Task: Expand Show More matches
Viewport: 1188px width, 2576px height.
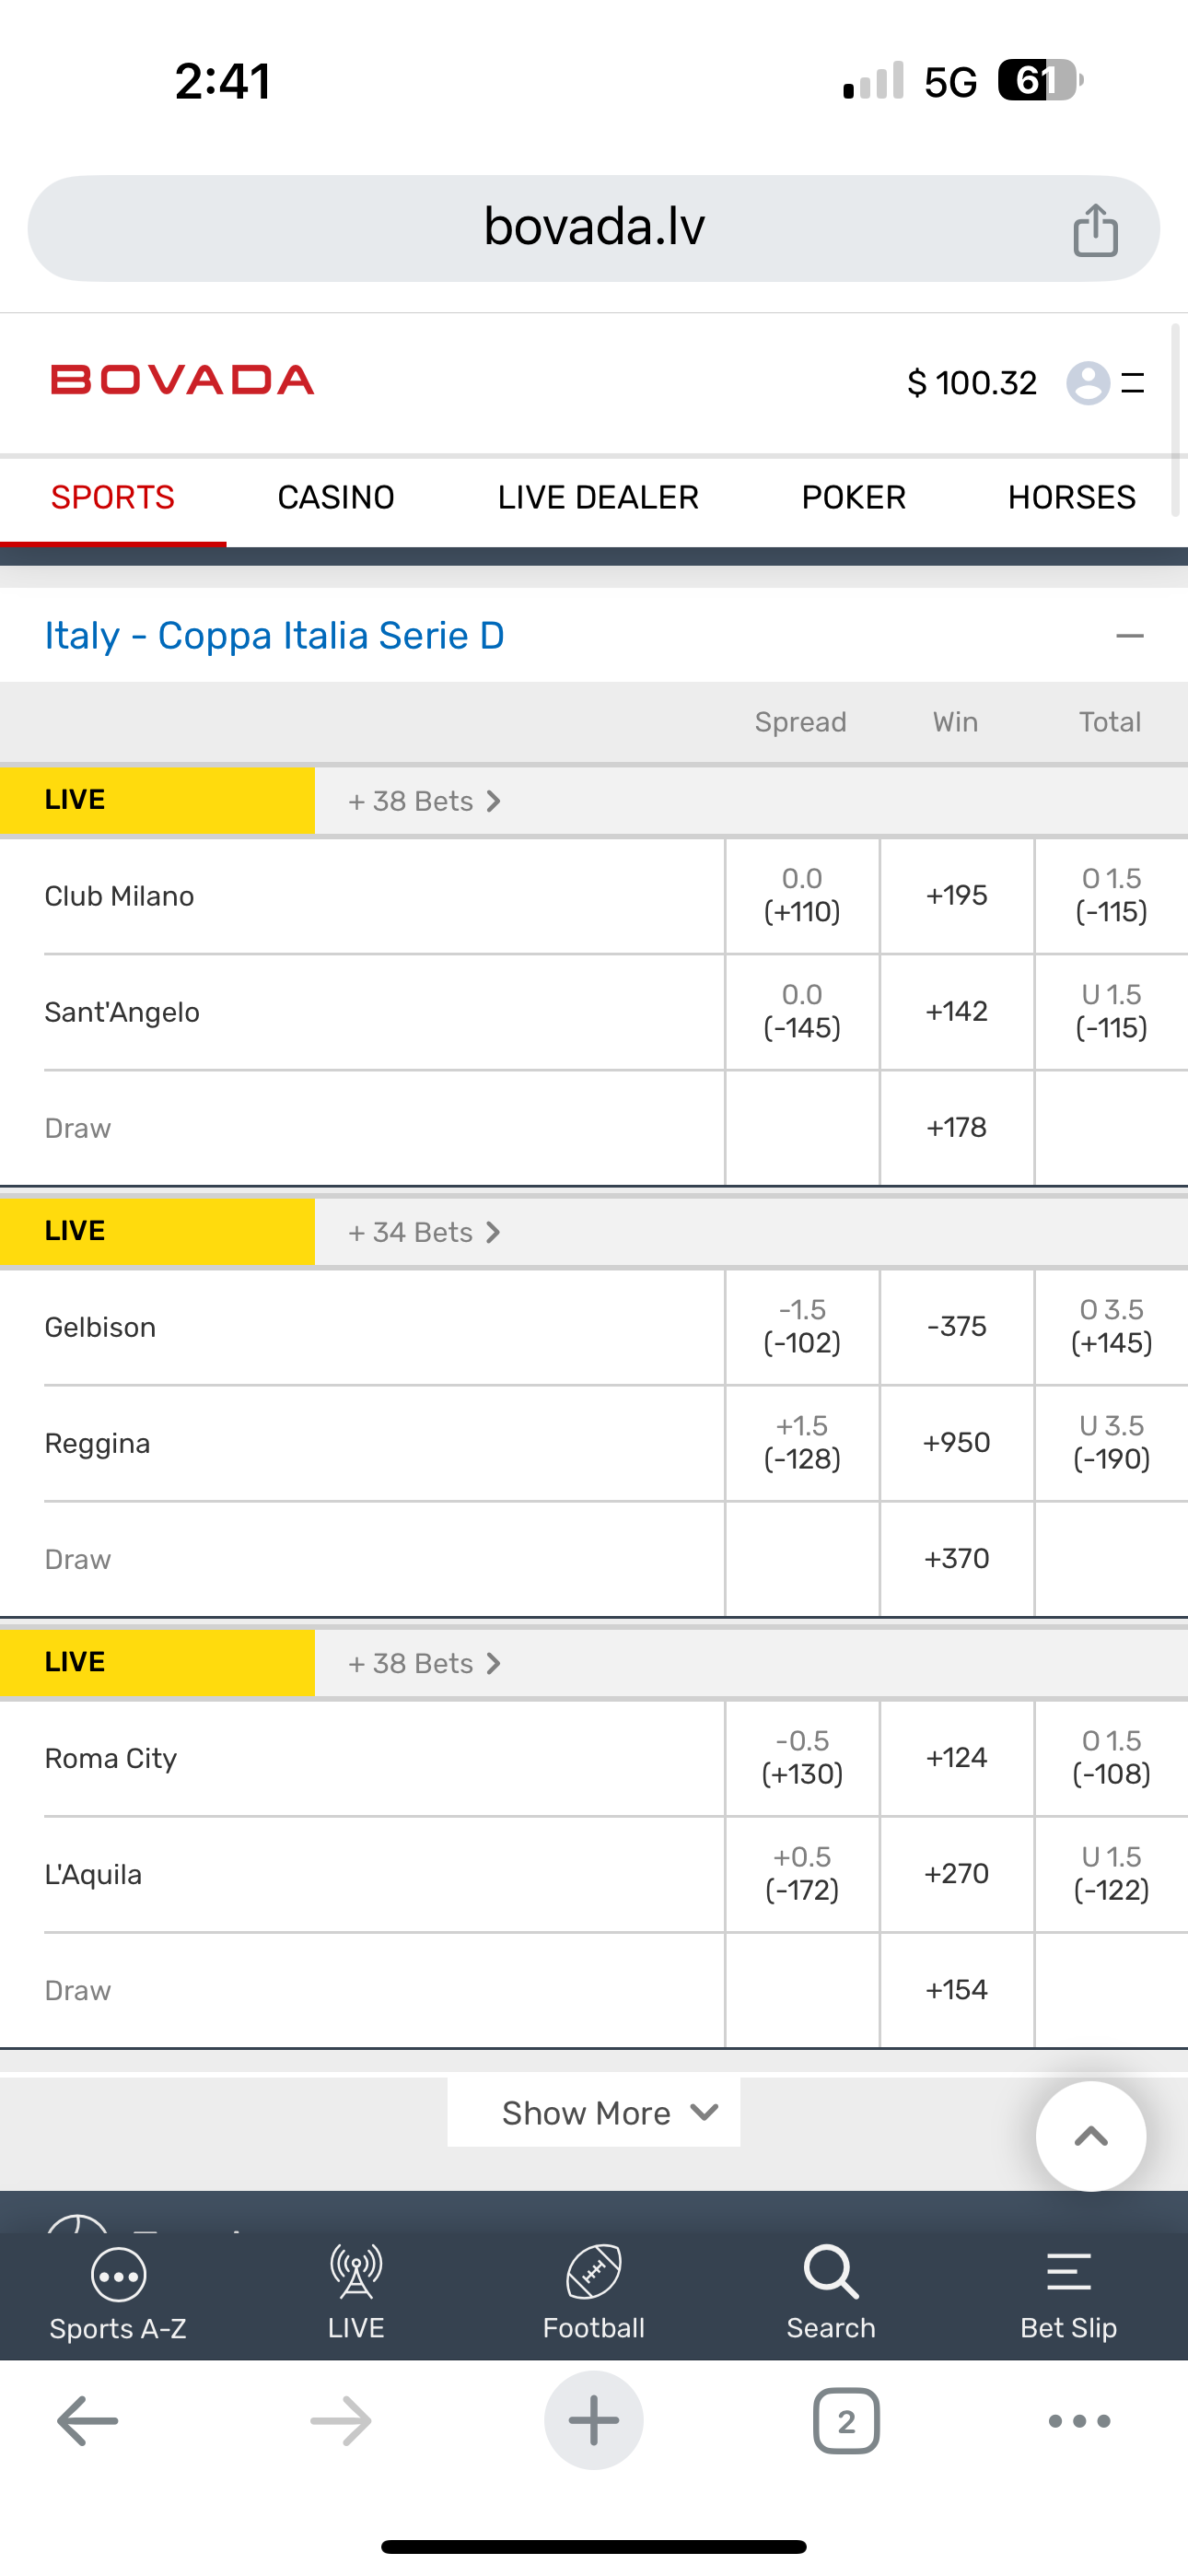Action: point(594,2113)
